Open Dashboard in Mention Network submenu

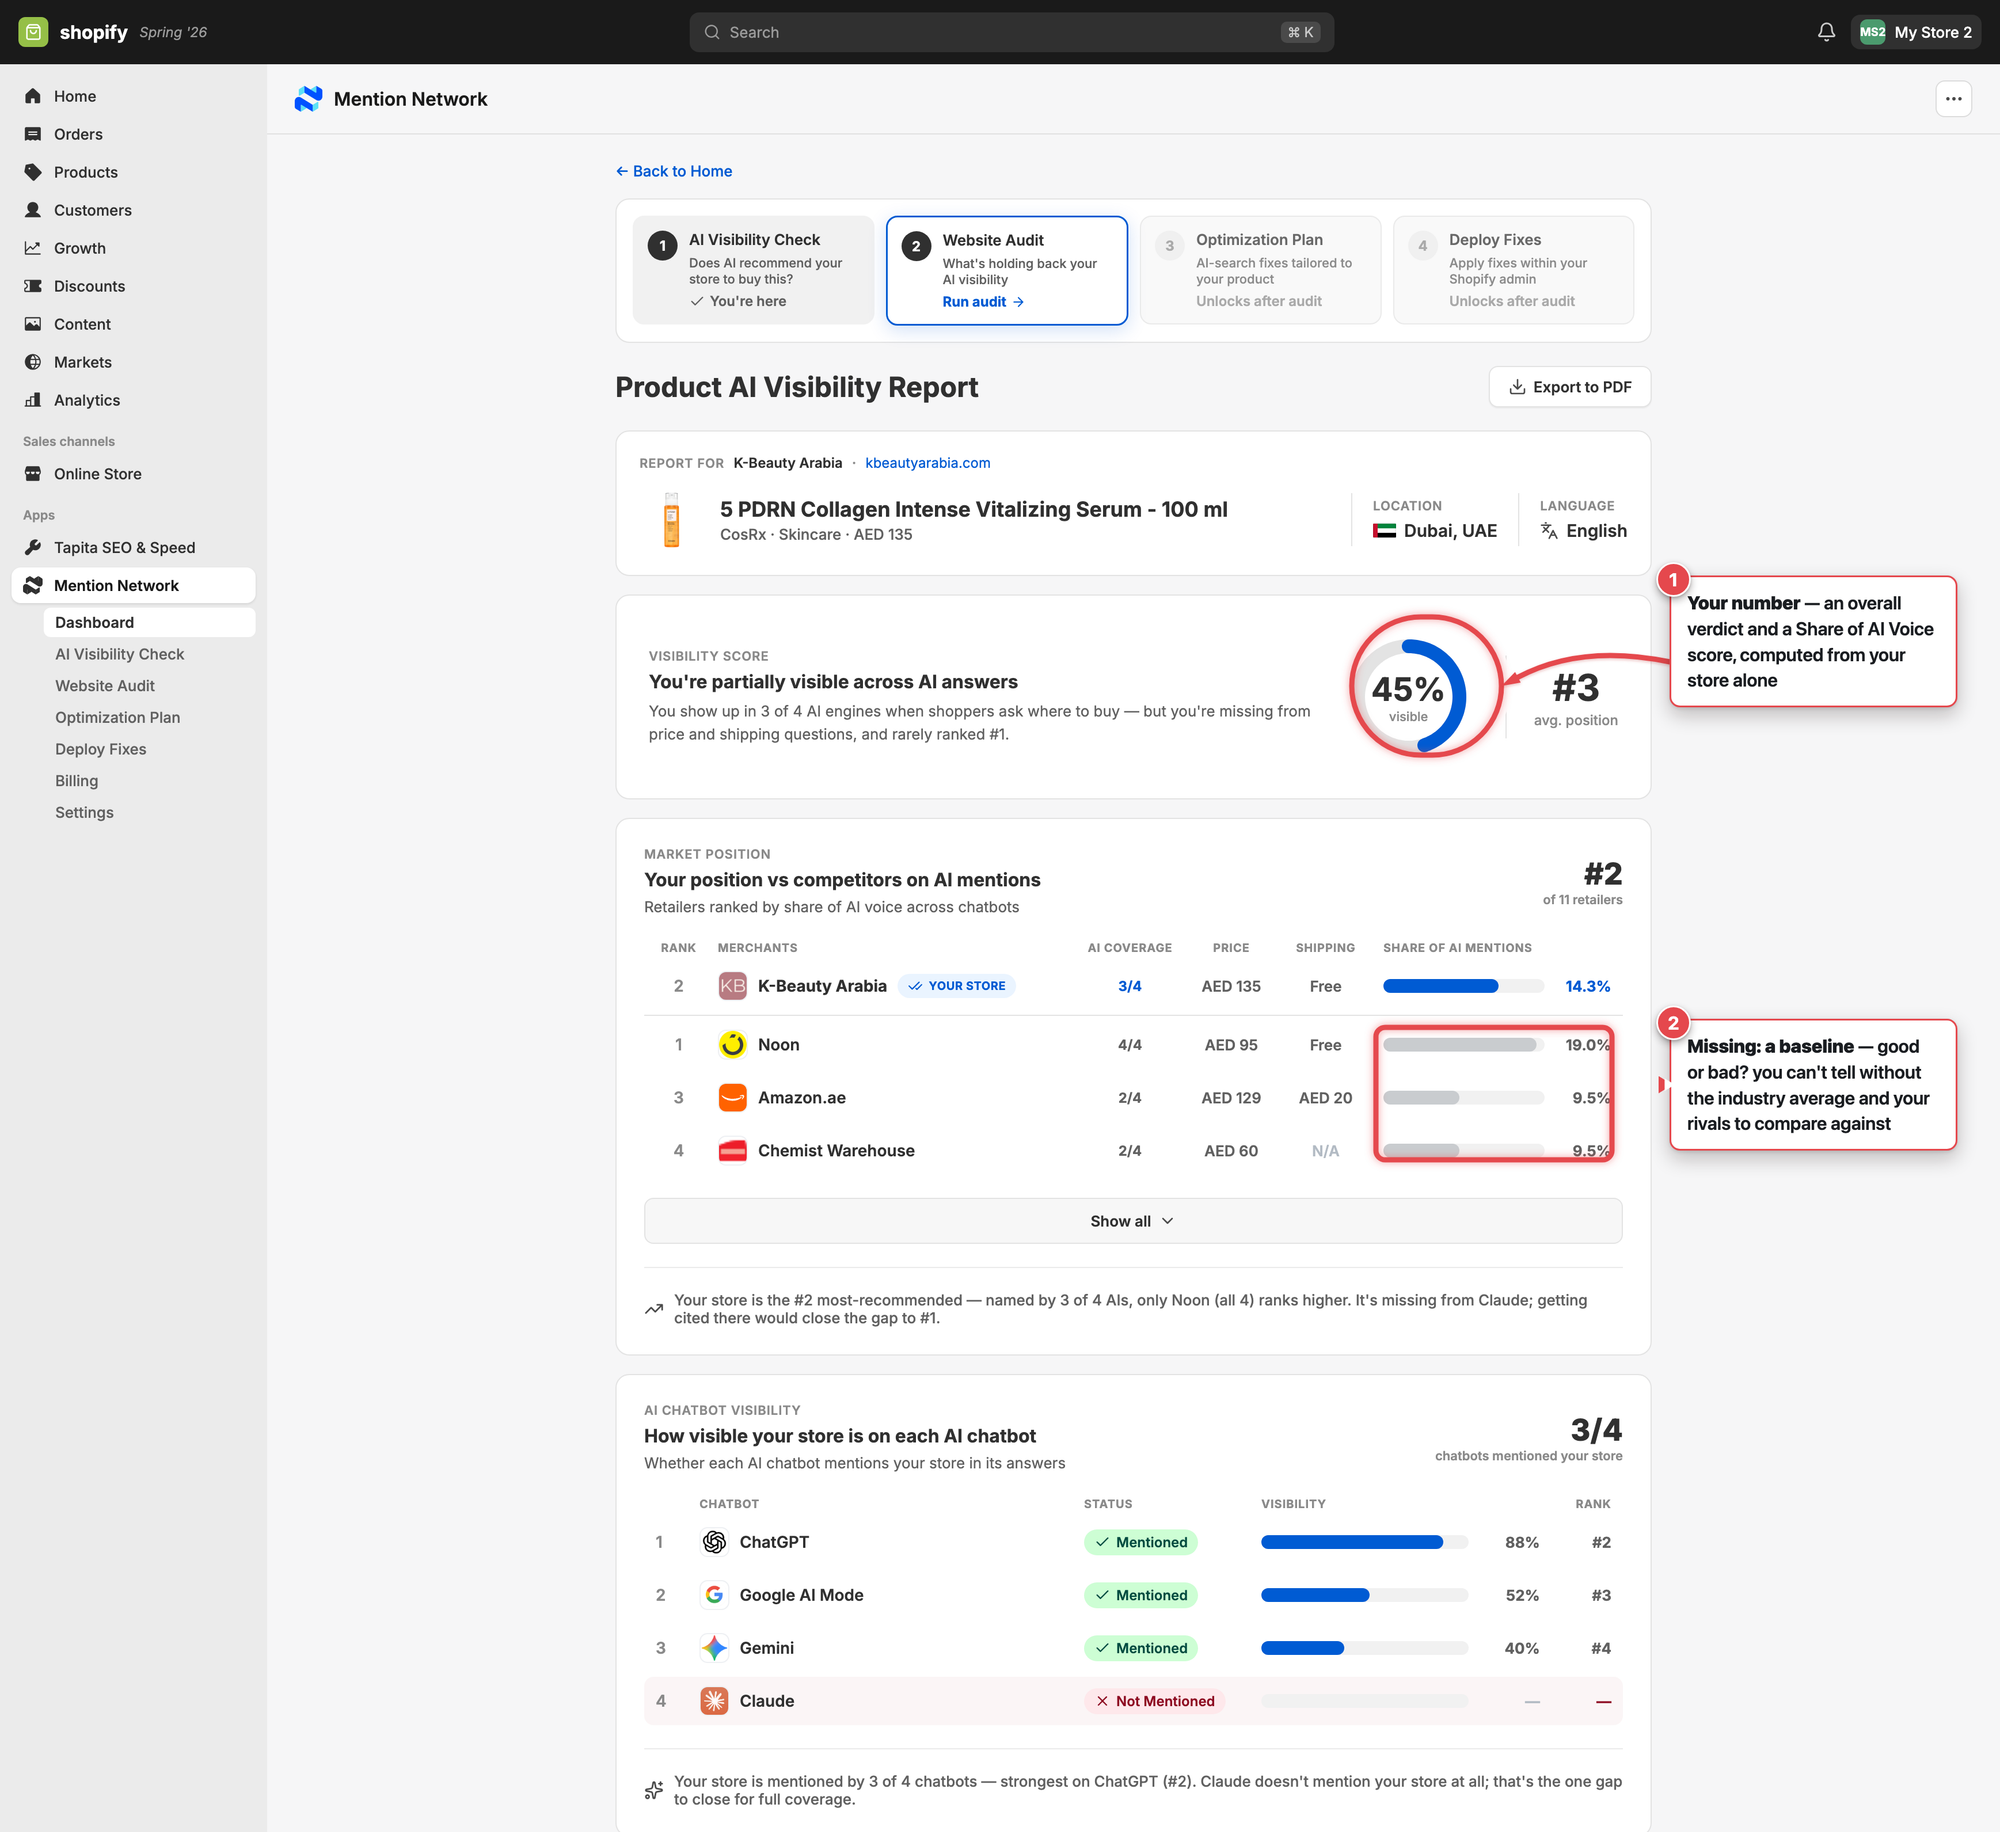(149, 622)
